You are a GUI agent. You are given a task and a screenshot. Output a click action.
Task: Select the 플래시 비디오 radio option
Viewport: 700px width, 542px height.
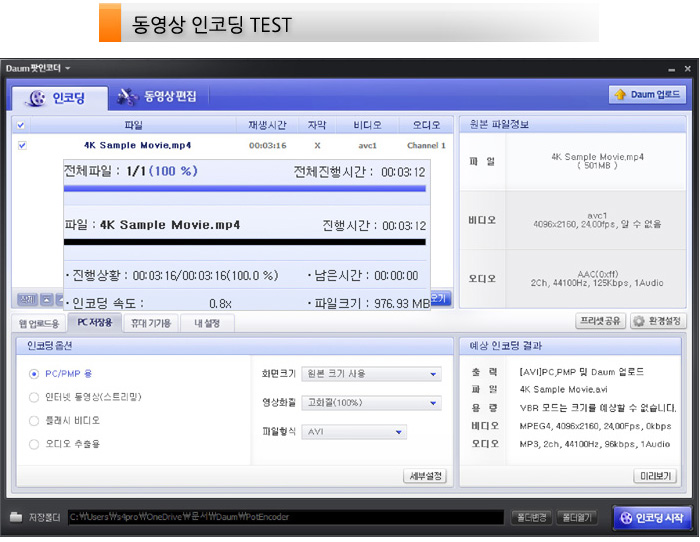click(36, 419)
